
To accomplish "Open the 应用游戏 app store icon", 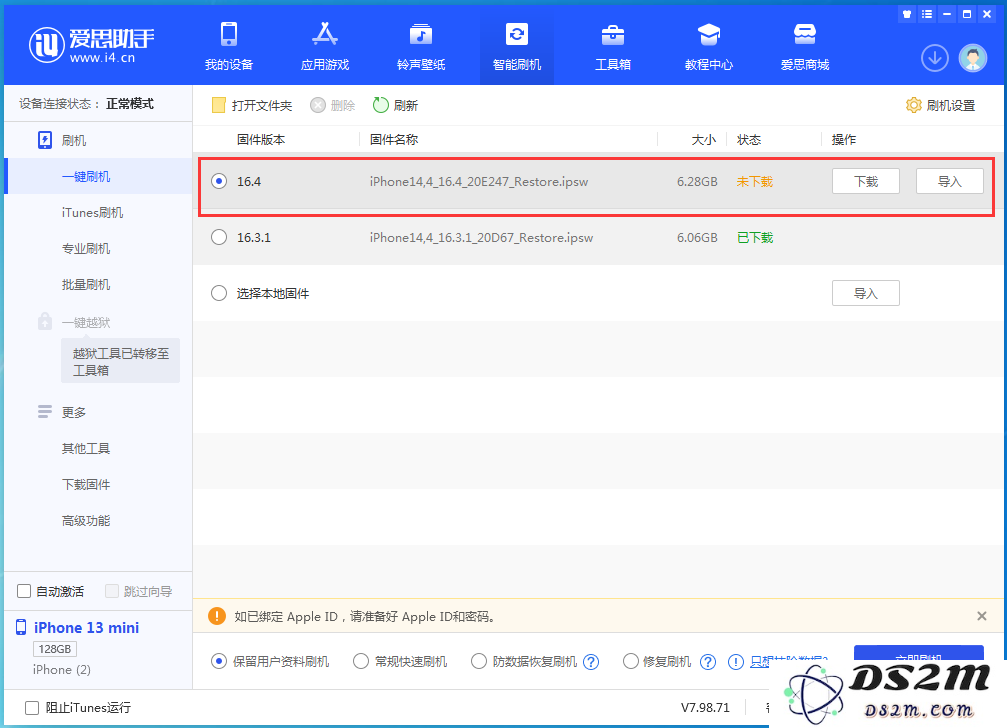I will tap(325, 35).
